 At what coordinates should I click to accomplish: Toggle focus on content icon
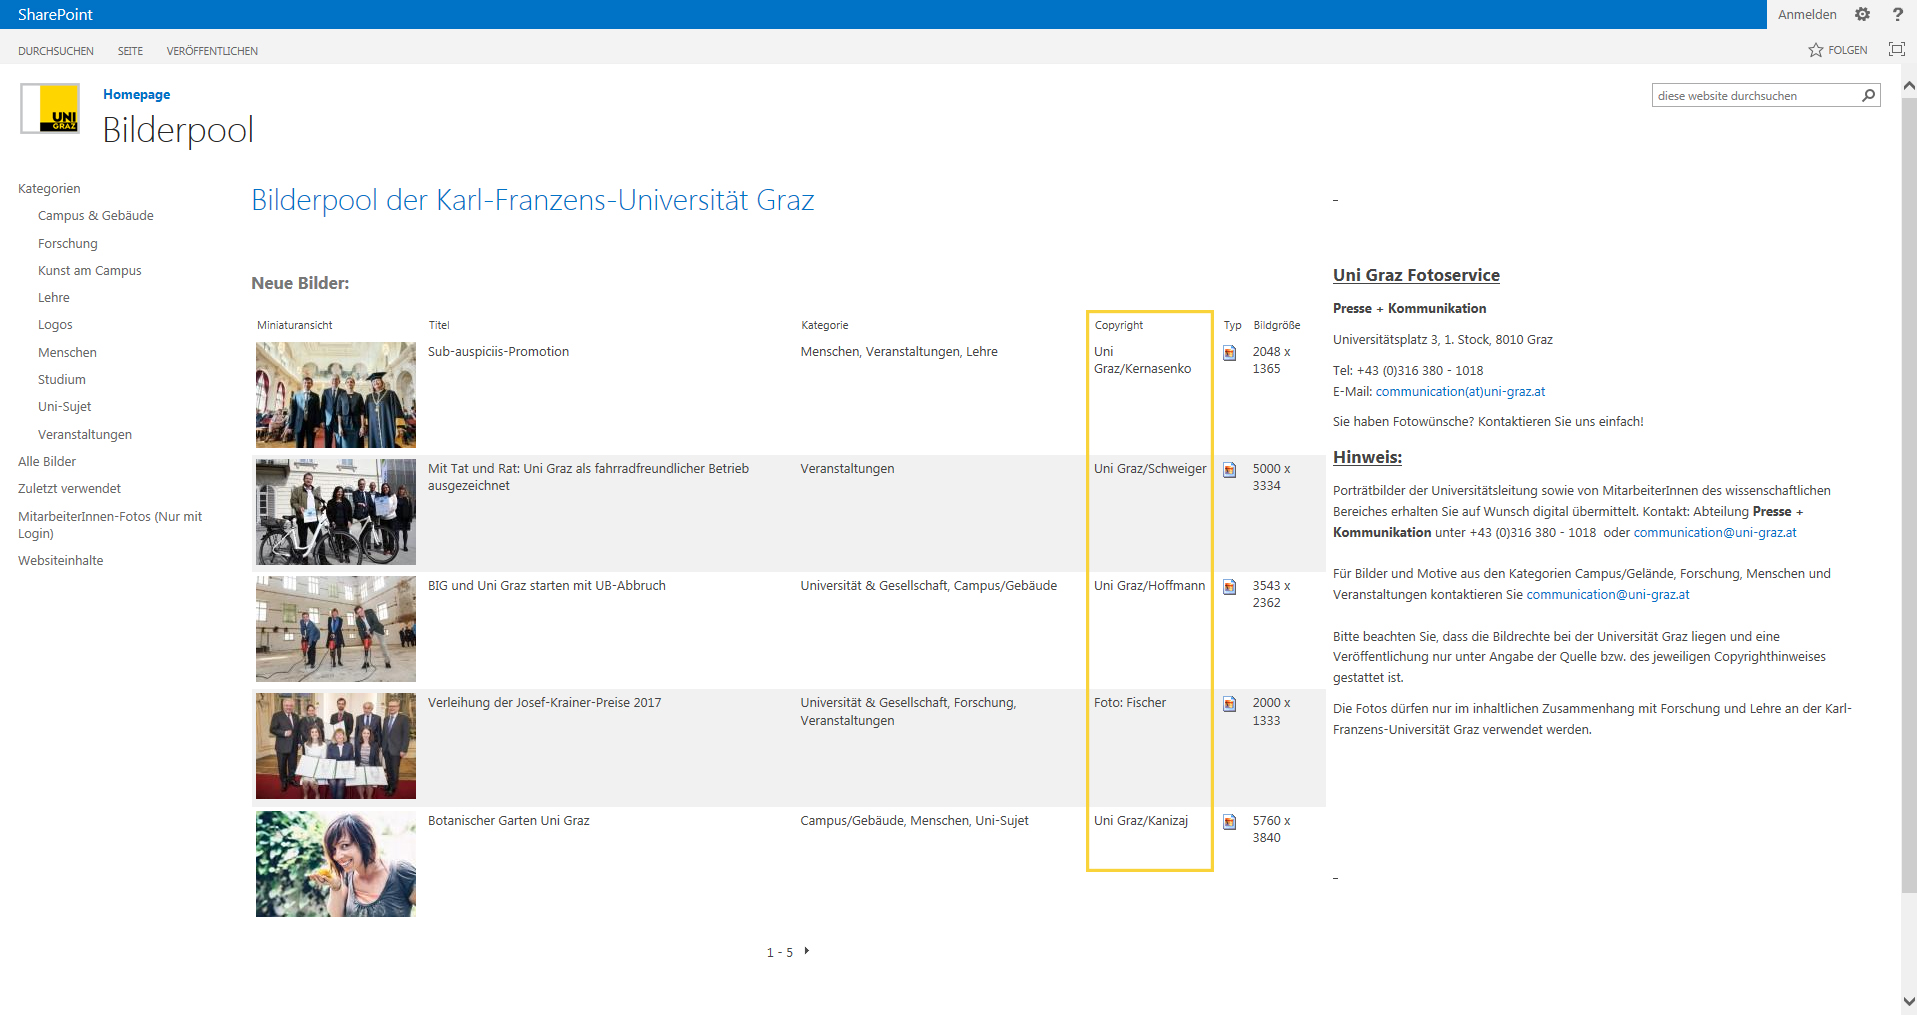(1896, 49)
